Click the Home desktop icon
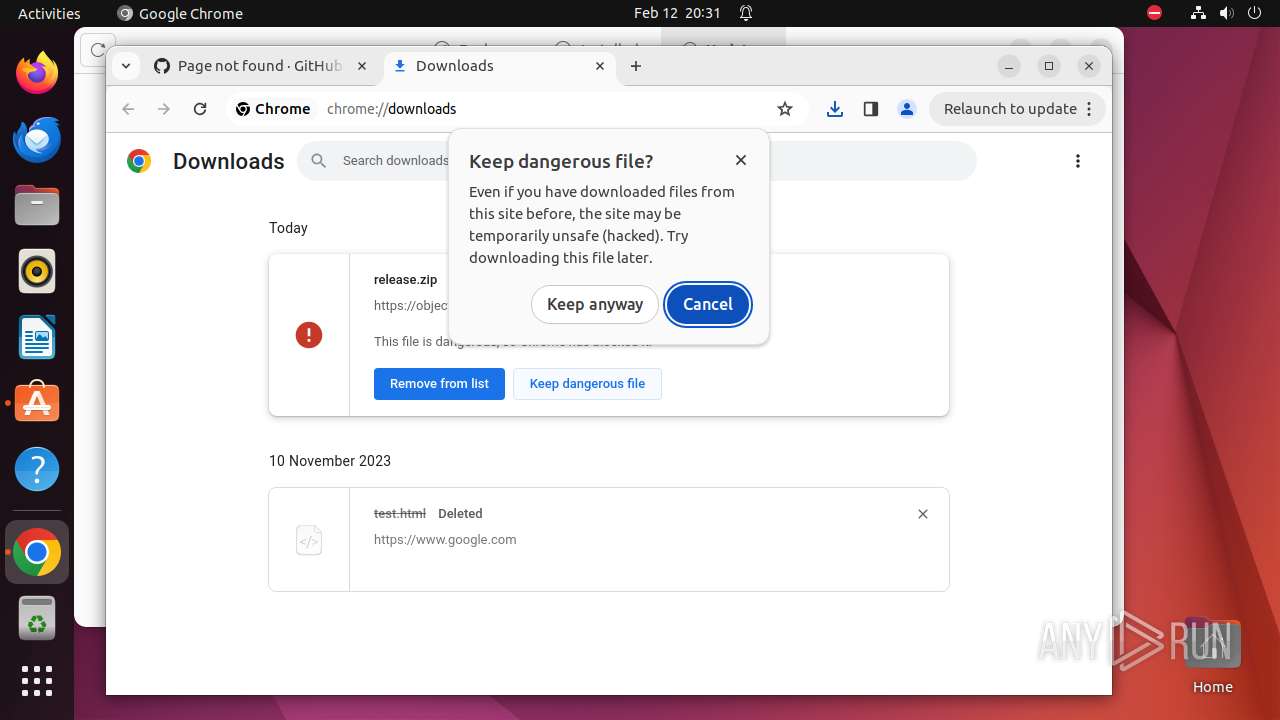This screenshot has width=1280, height=720. tap(1212, 655)
